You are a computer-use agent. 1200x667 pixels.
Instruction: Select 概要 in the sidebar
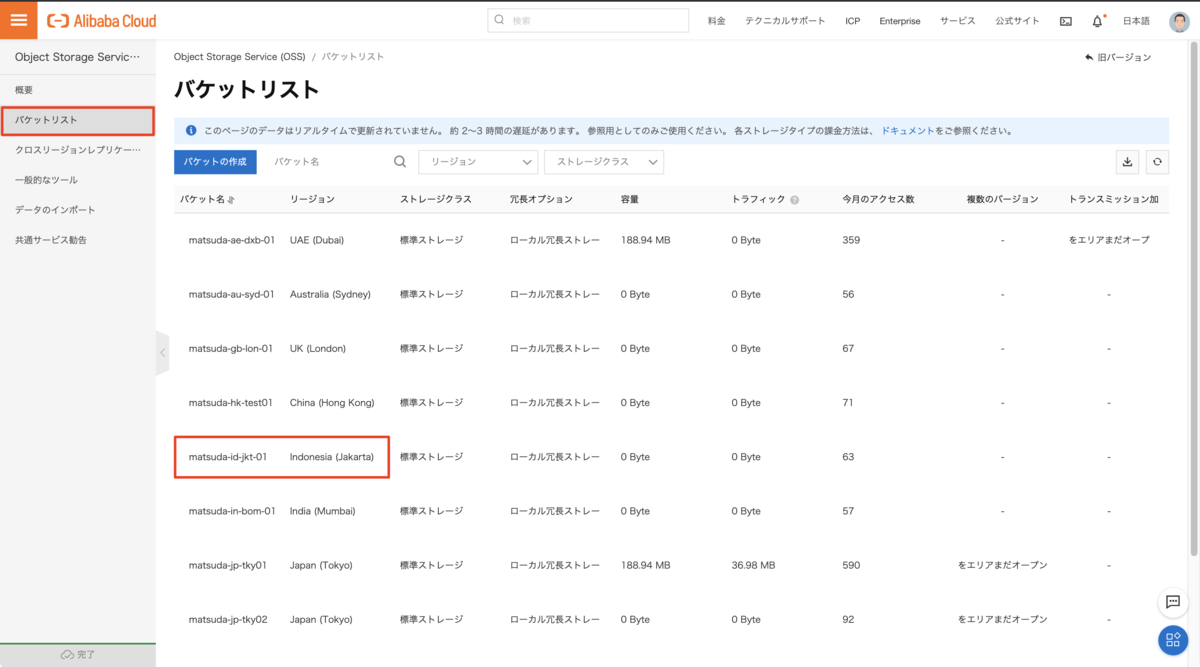(x=24, y=90)
